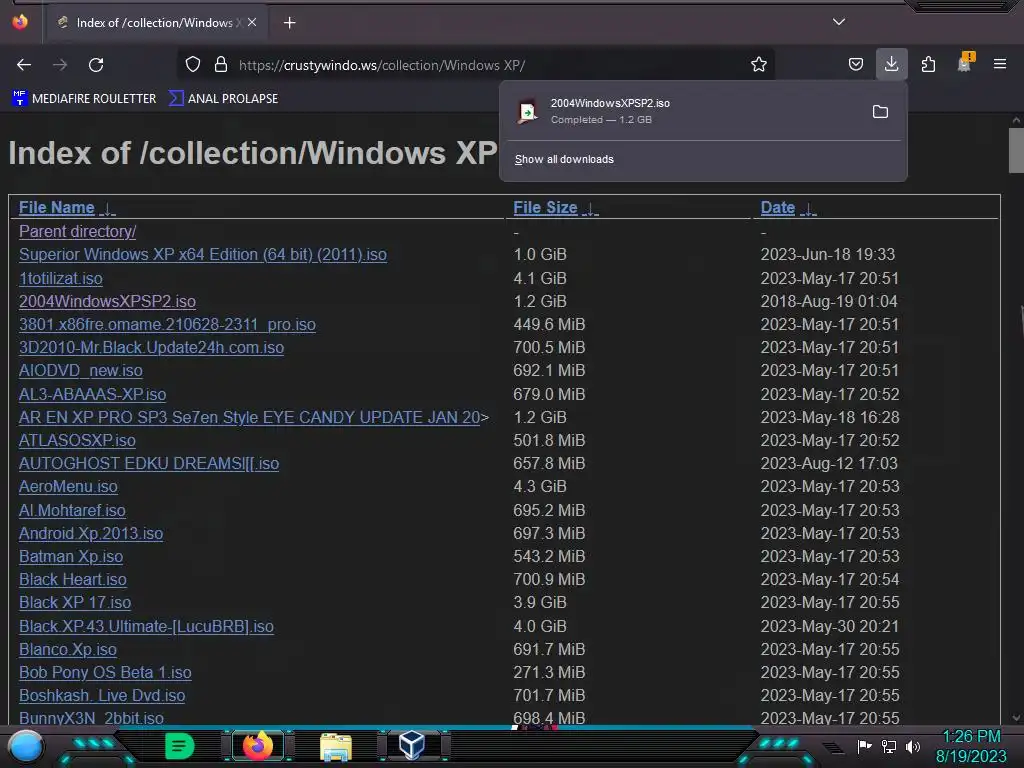Download Blanco.Xp.iso

[x=68, y=650]
